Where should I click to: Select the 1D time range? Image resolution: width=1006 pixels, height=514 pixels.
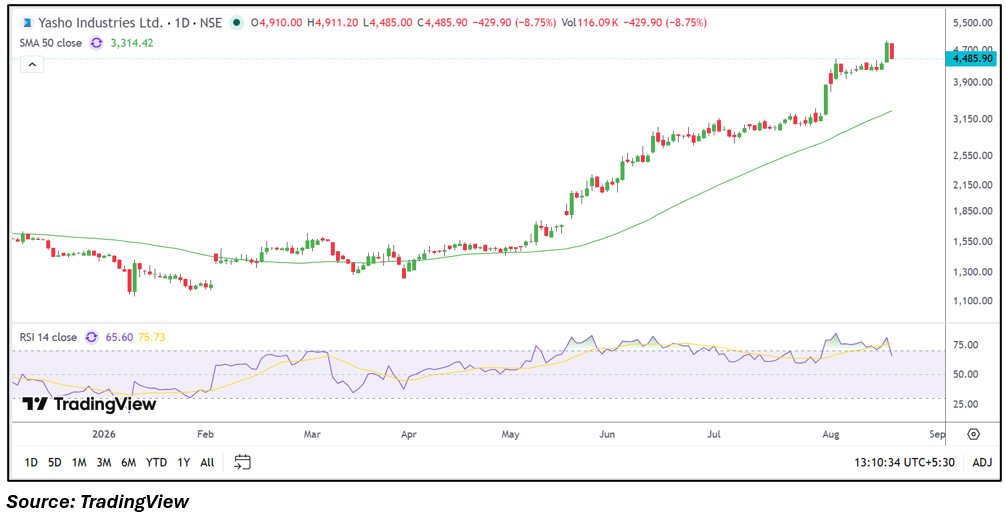point(31,462)
